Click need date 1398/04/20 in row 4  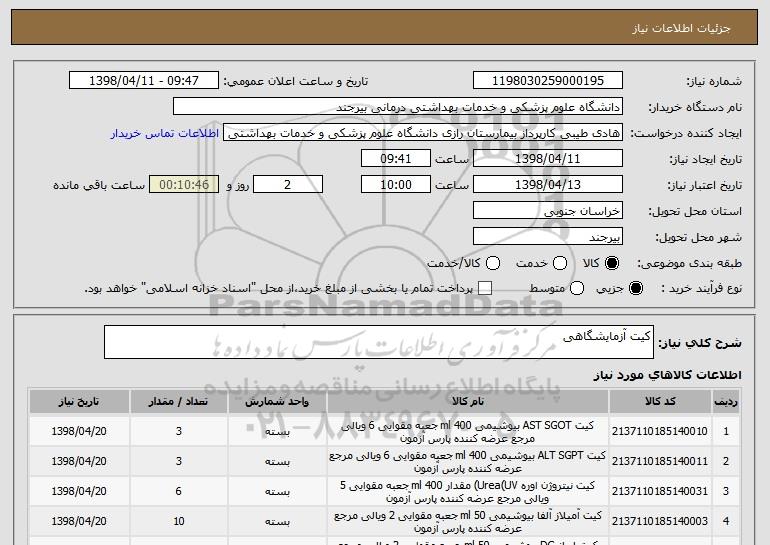click(x=79, y=521)
